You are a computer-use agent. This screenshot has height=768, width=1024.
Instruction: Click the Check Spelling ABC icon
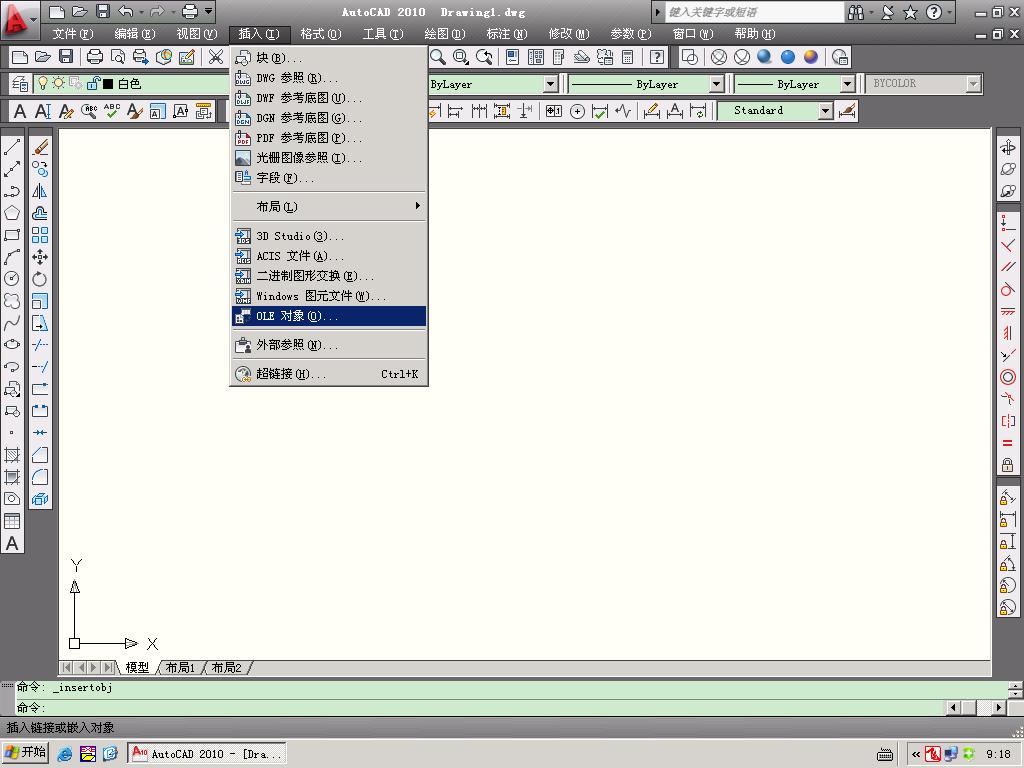(112, 111)
